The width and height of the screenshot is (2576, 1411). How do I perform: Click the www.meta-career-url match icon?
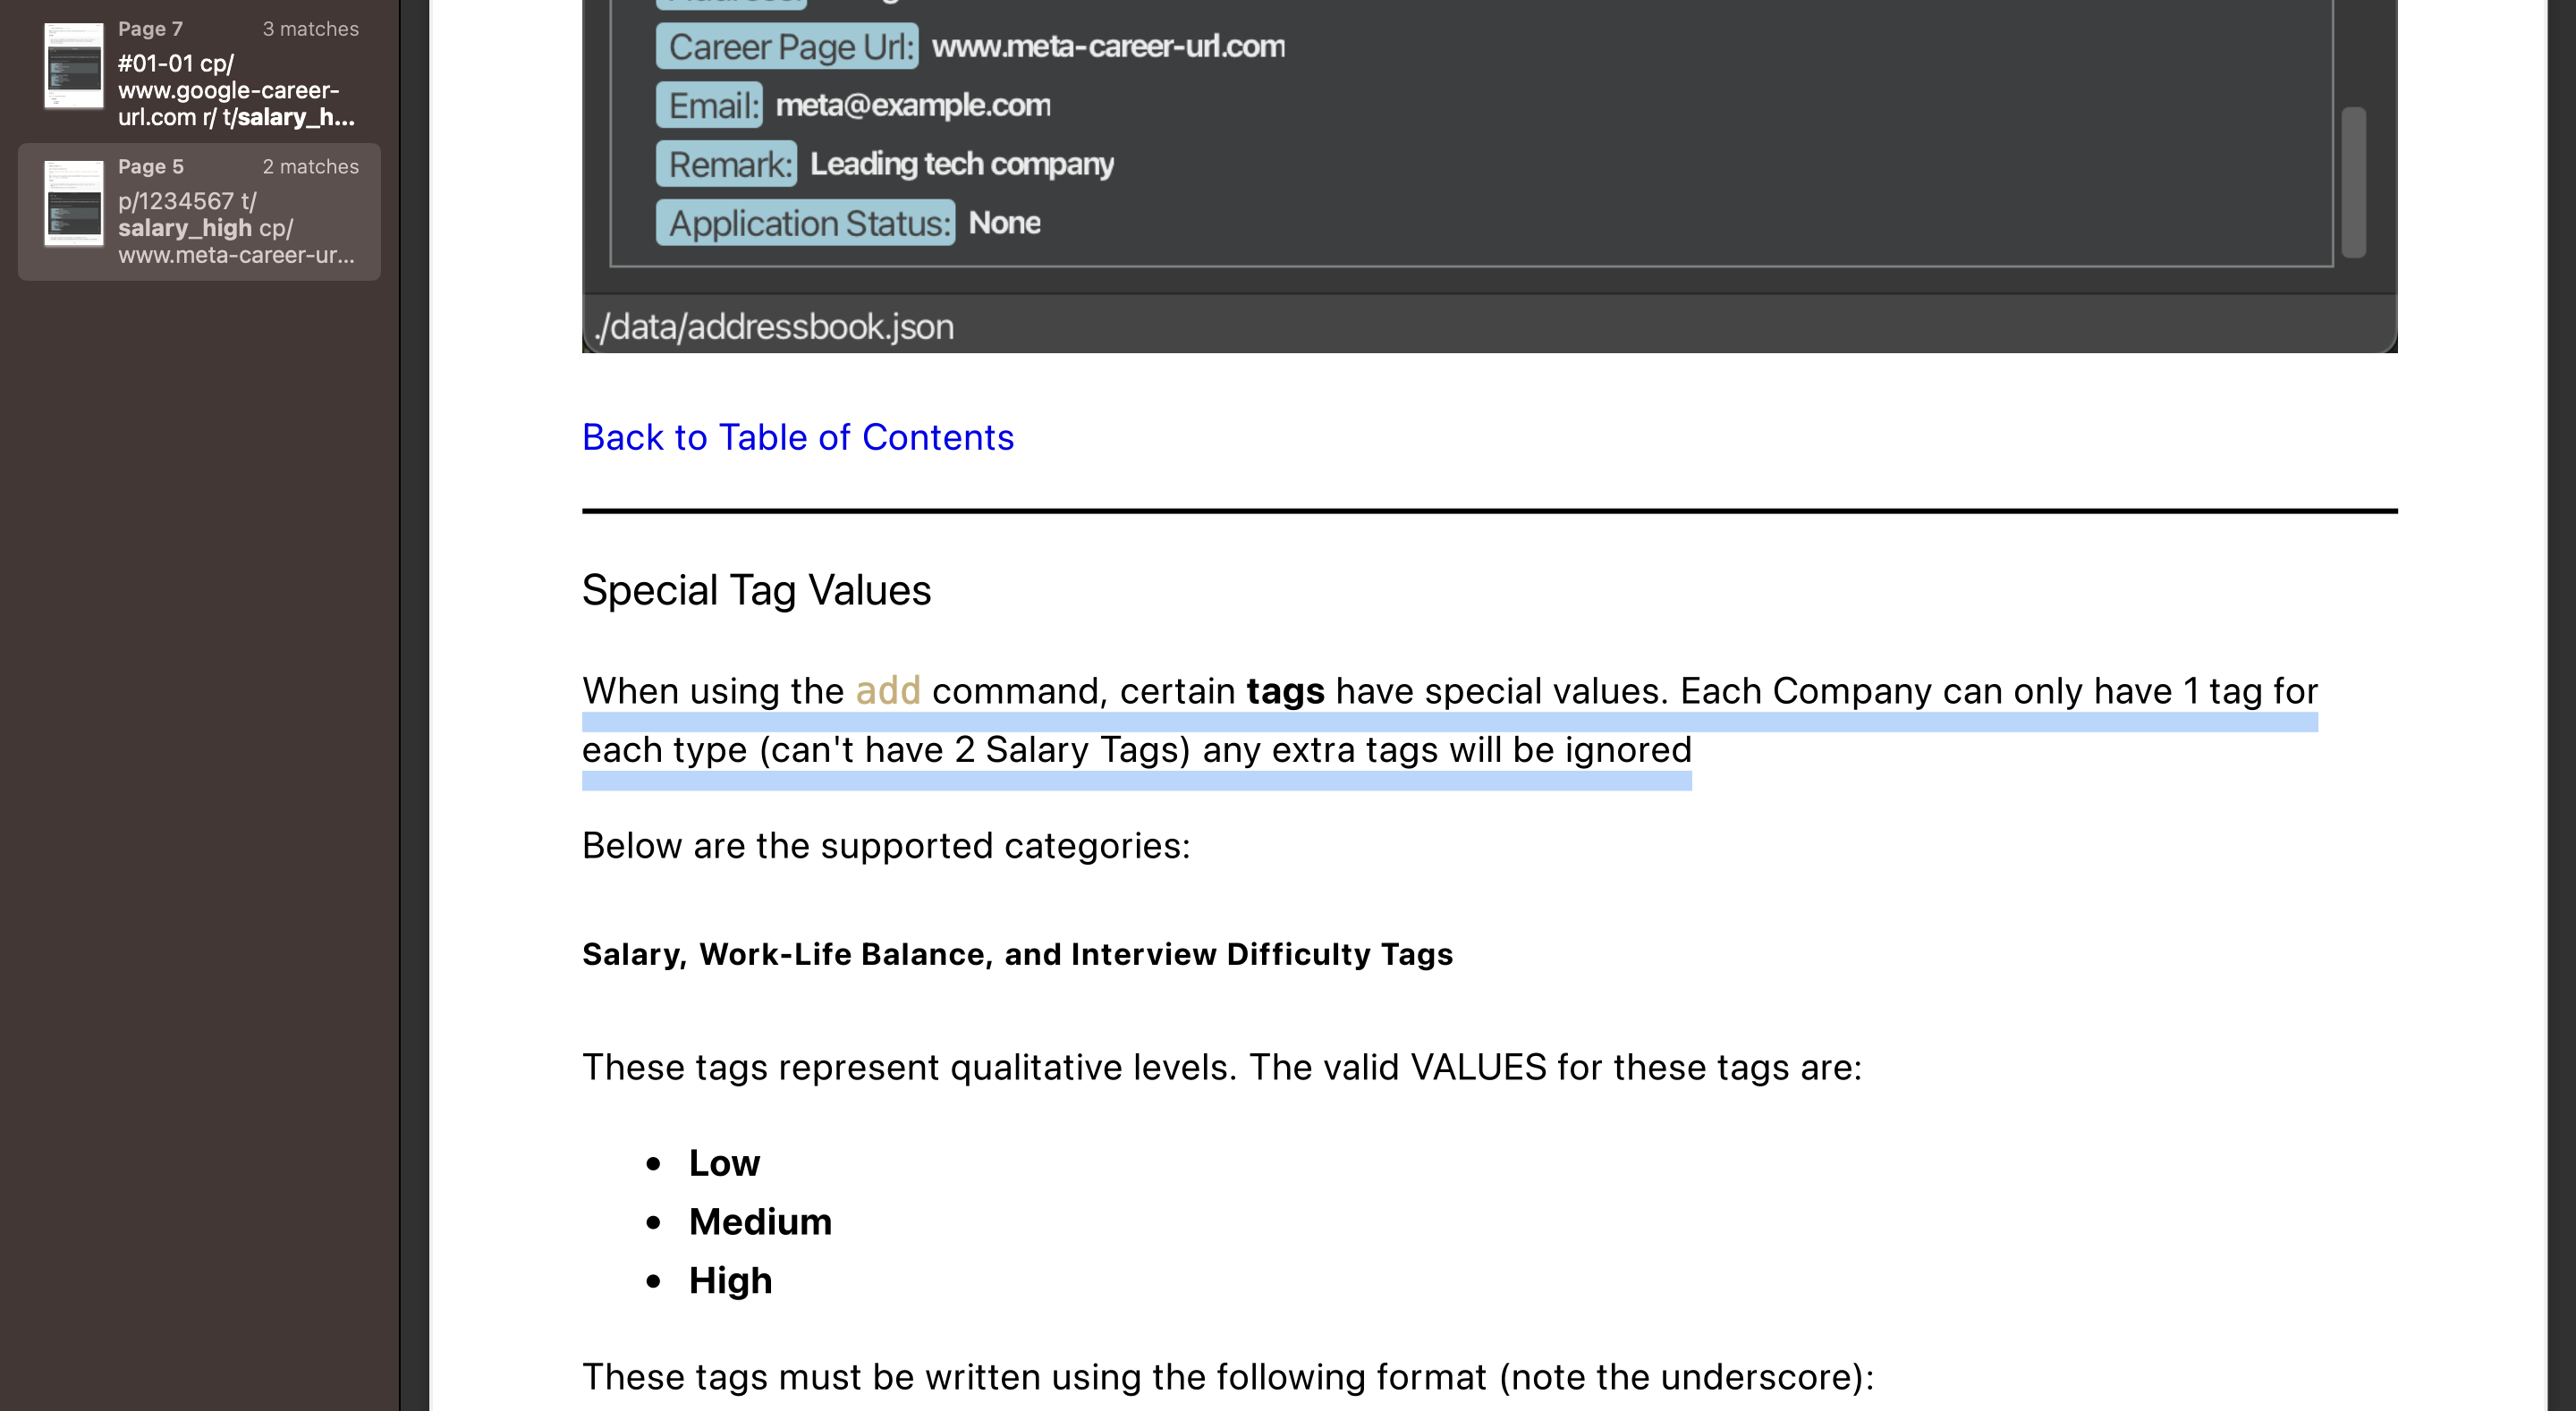click(x=72, y=207)
